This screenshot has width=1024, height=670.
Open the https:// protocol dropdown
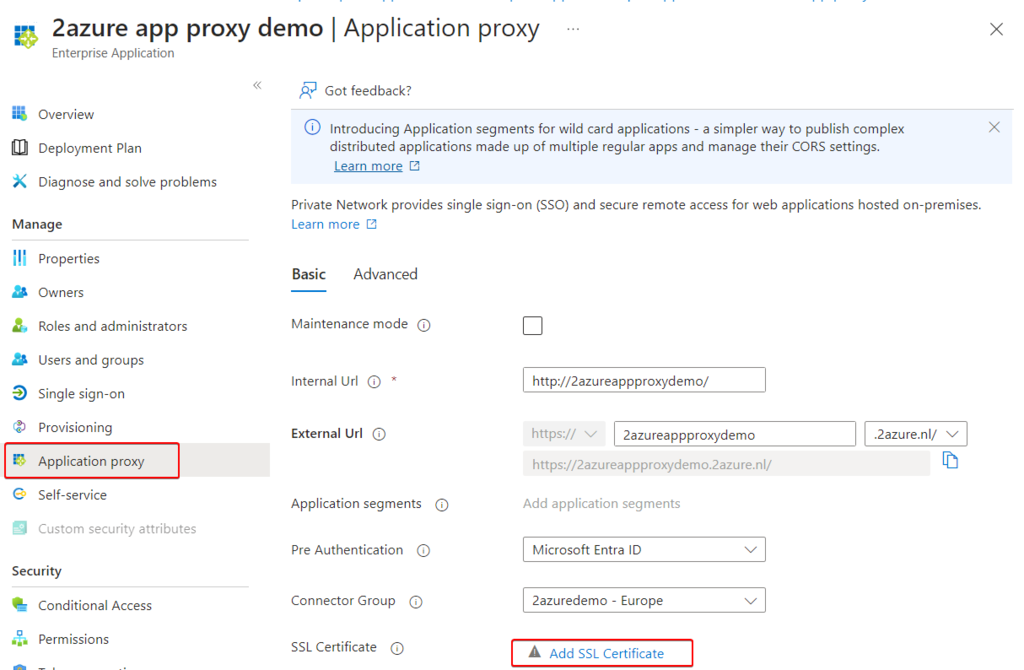click(564, 434)
